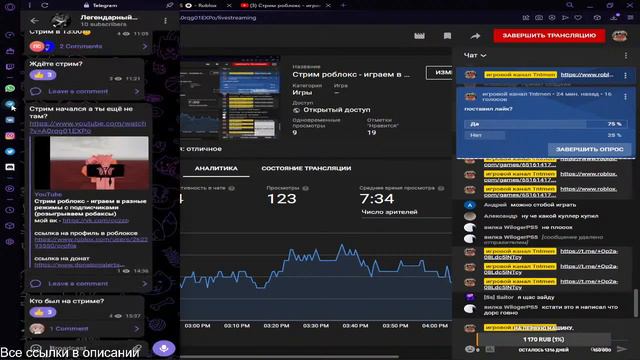
Task: Click the 'ИЗМ' edit stream button
Action: coord(439,73)
